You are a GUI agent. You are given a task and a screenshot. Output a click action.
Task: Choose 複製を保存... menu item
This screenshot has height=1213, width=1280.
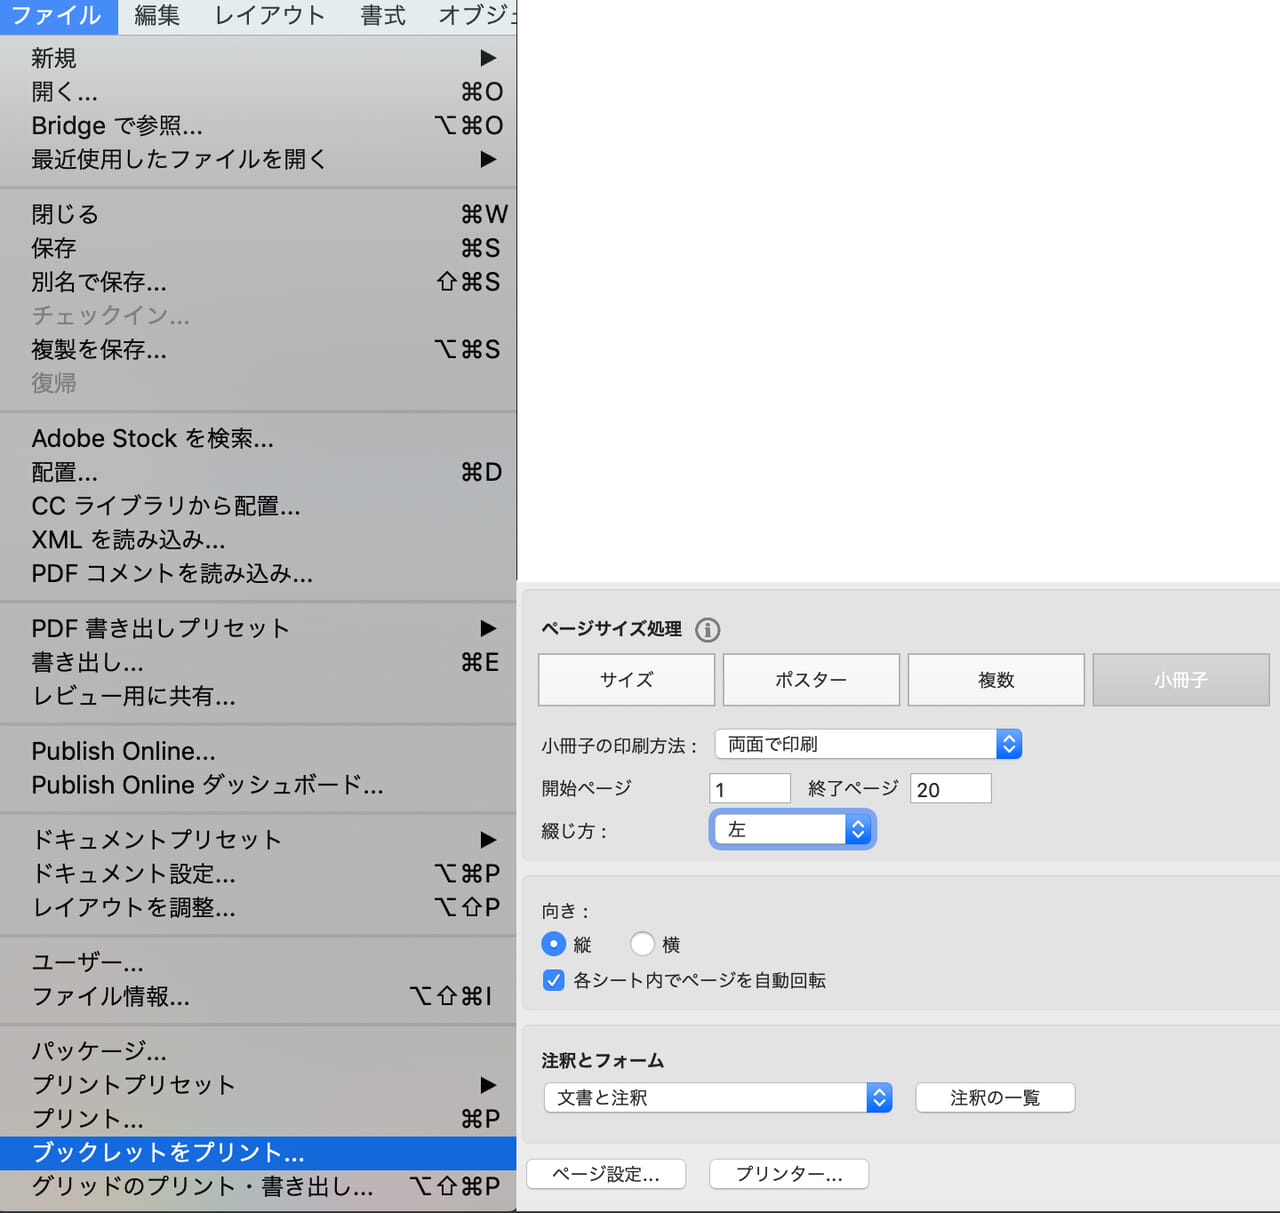258,350
